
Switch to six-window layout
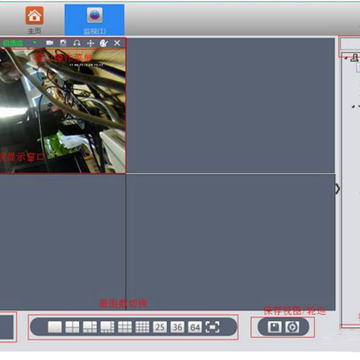click(x=90, y=327)
